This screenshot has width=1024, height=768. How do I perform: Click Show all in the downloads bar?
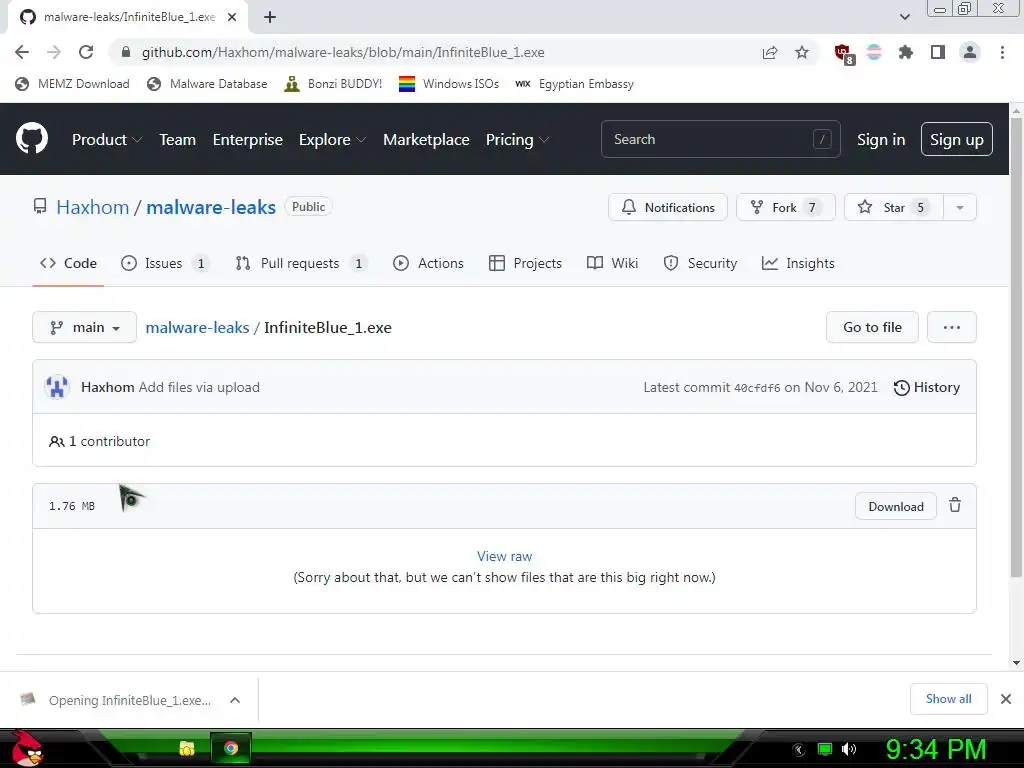948,699
